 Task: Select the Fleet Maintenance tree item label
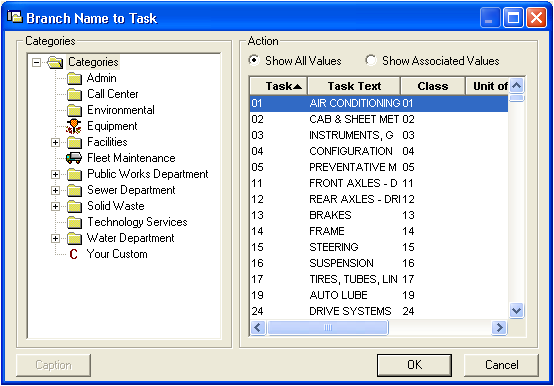pyautogui.click(x=131, y=158)
